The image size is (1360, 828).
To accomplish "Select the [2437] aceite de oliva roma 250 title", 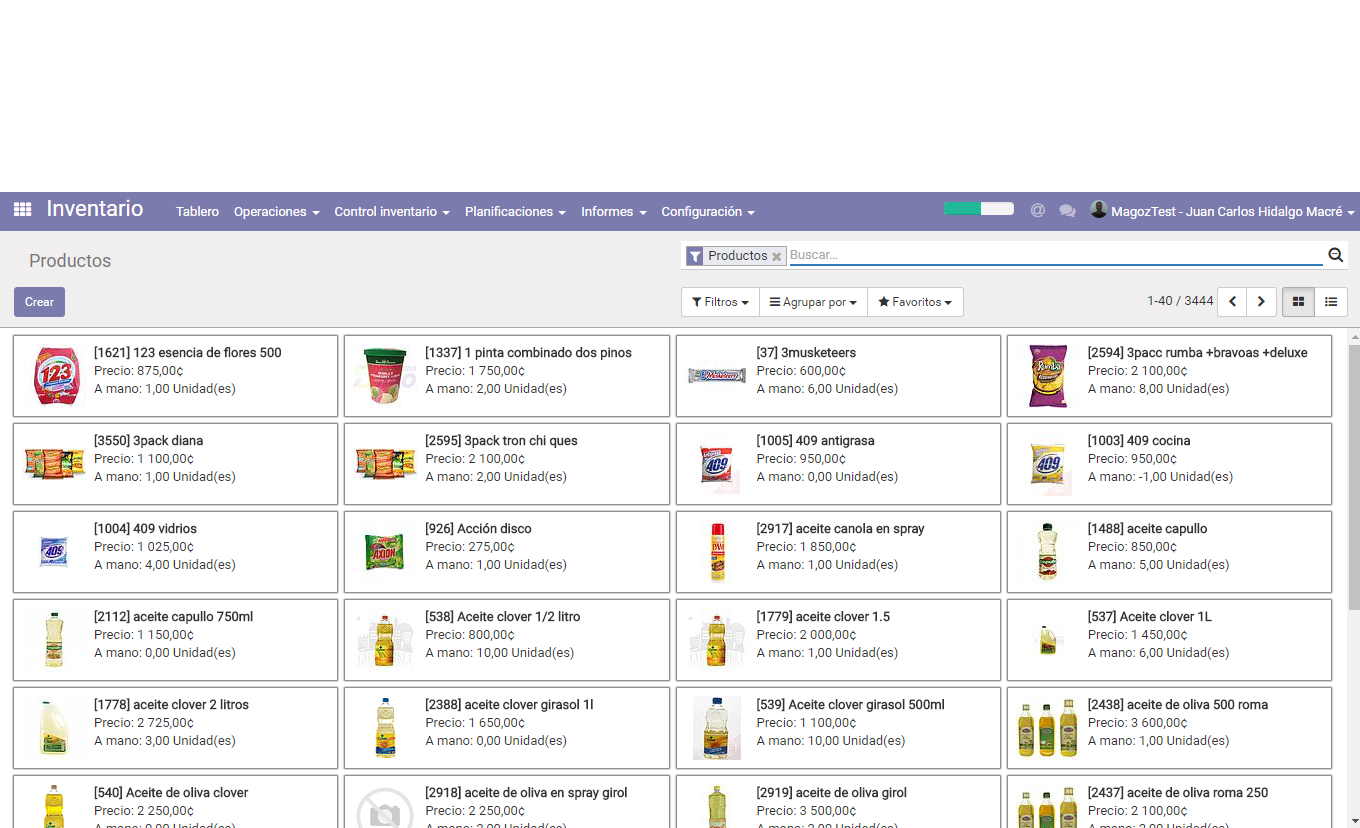I will pyautogui.click(x=1178, y=793).
